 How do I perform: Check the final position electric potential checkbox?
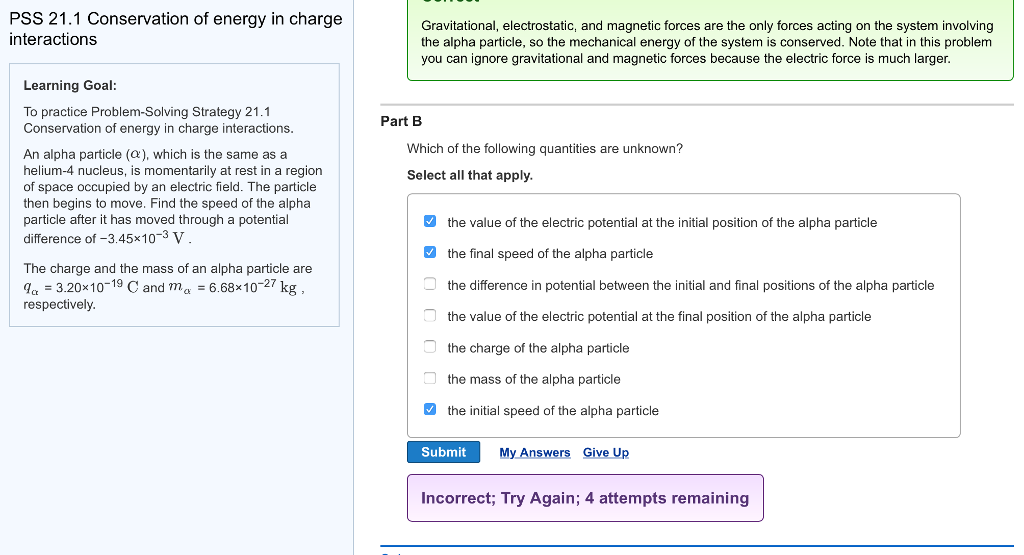coord(429,316)
